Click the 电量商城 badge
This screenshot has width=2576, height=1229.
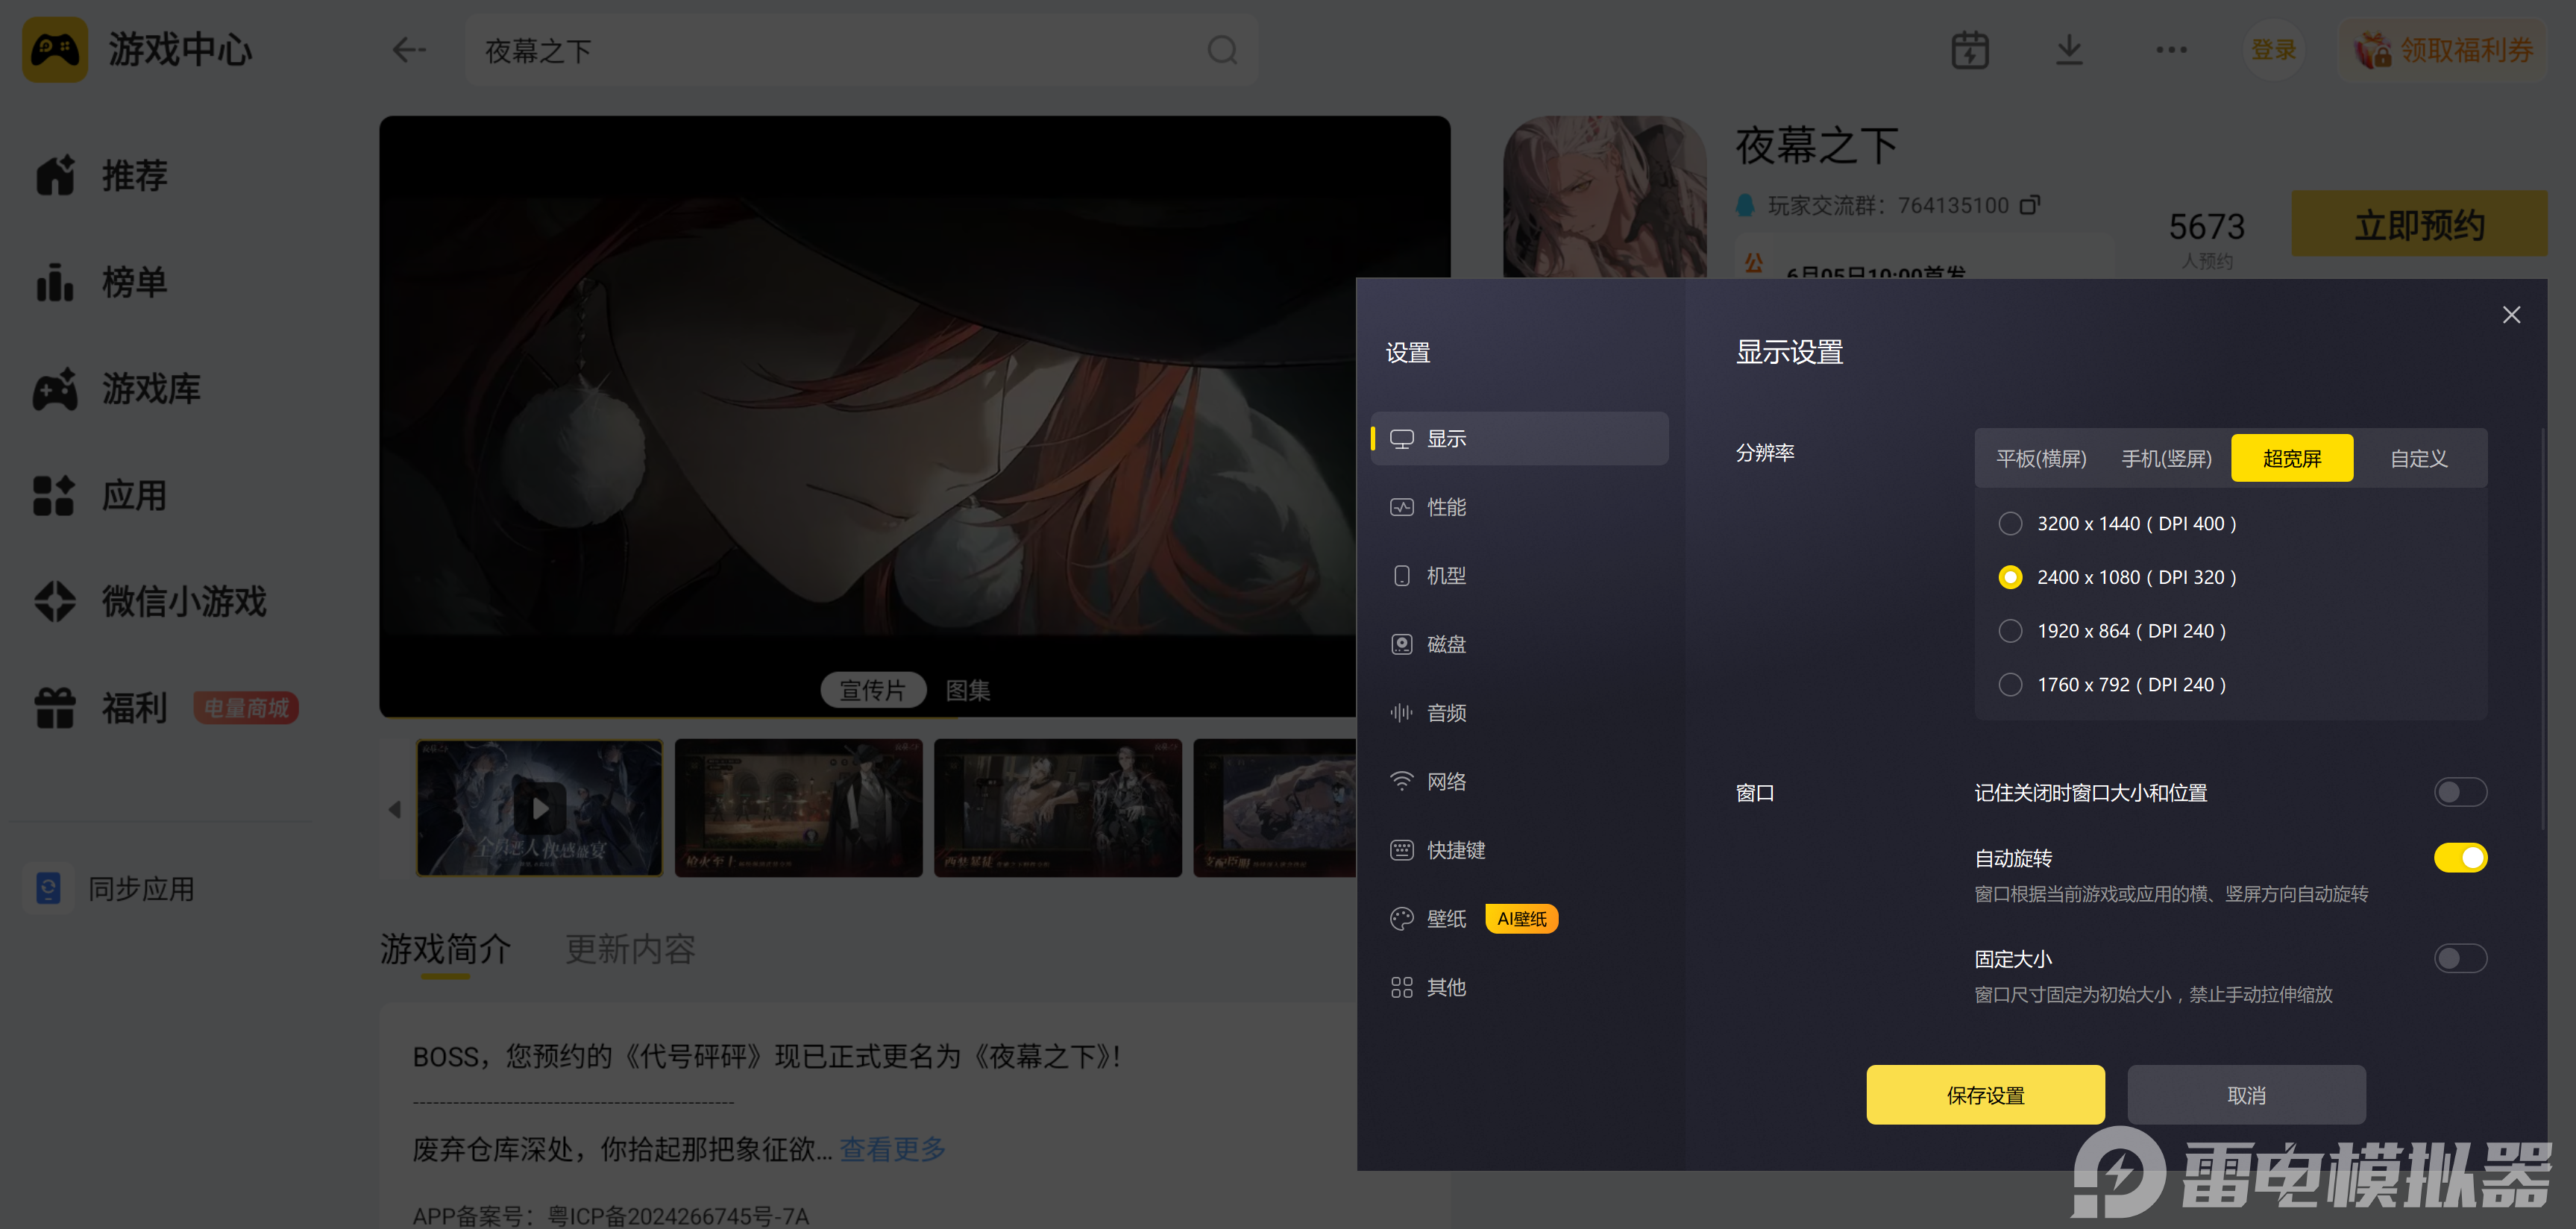pyautogui.click(x=246, y=708)
